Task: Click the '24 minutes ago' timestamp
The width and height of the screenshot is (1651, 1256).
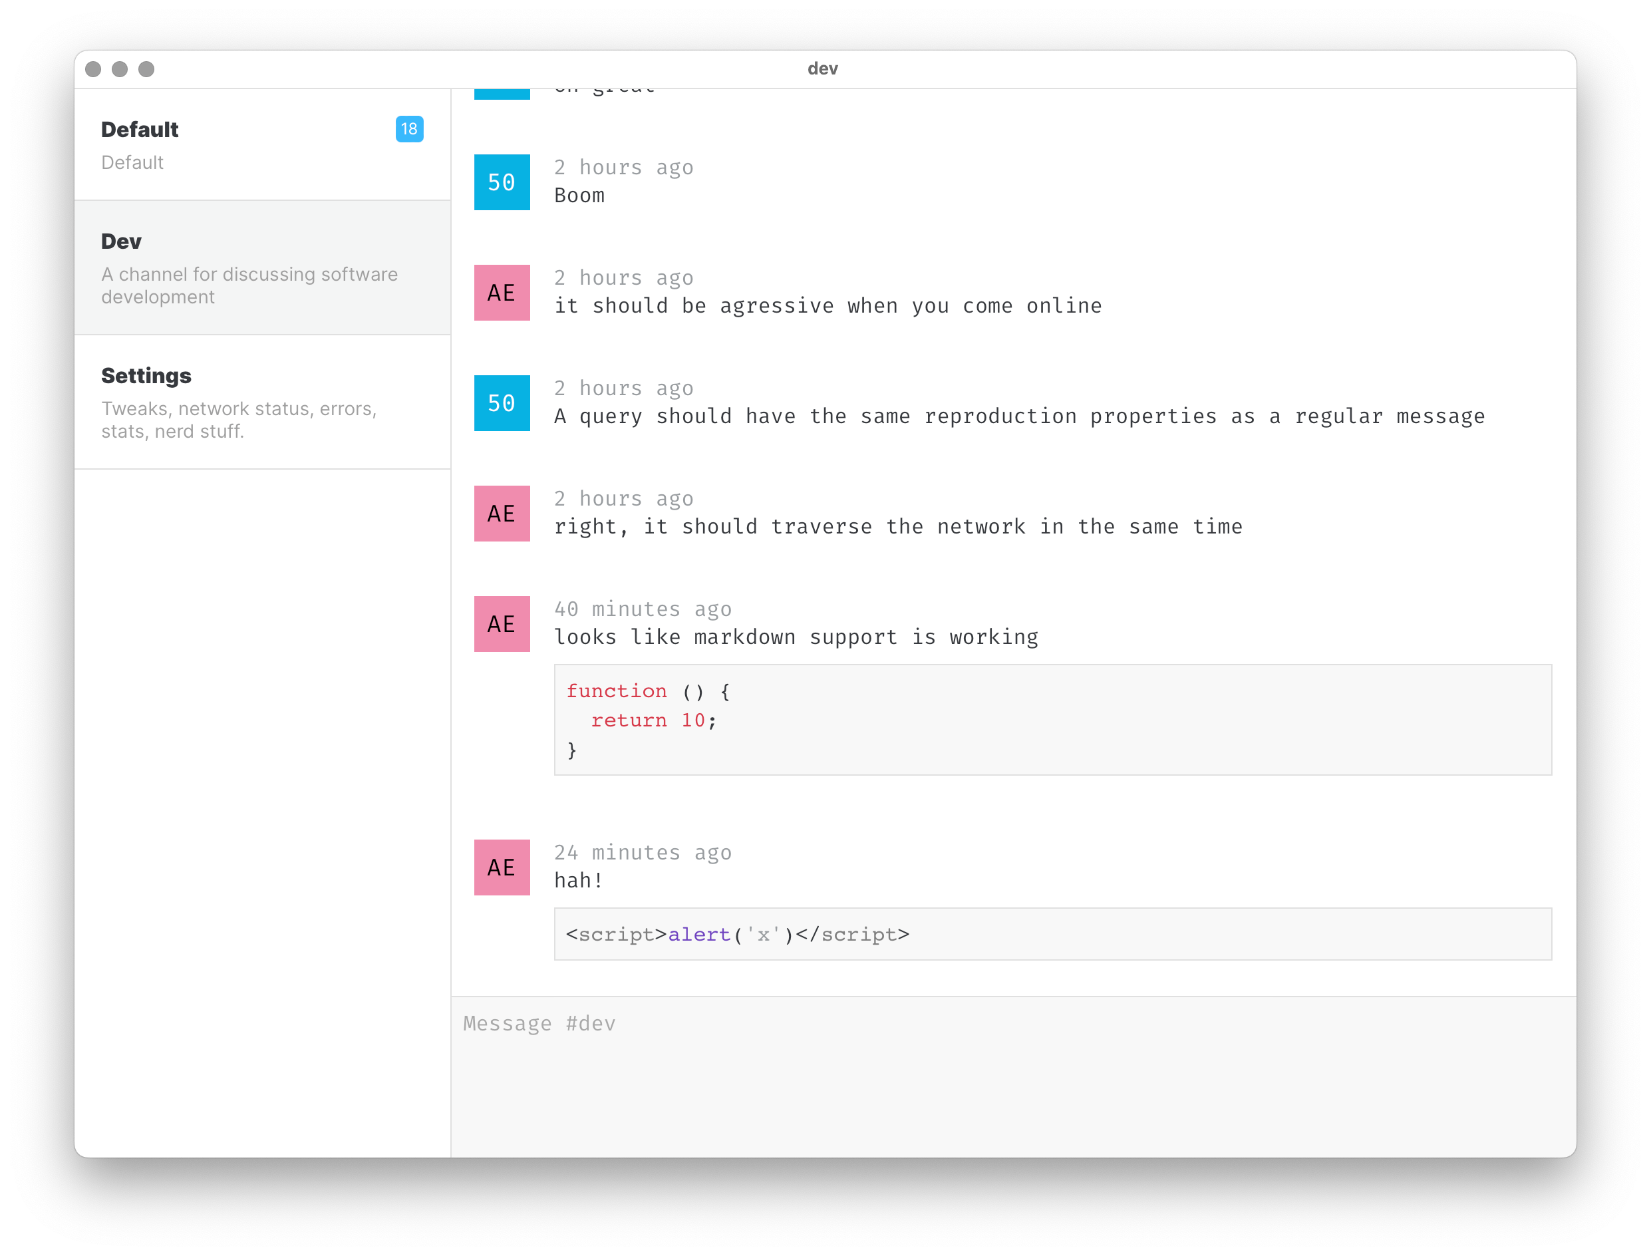Action: tap(643, 852)
